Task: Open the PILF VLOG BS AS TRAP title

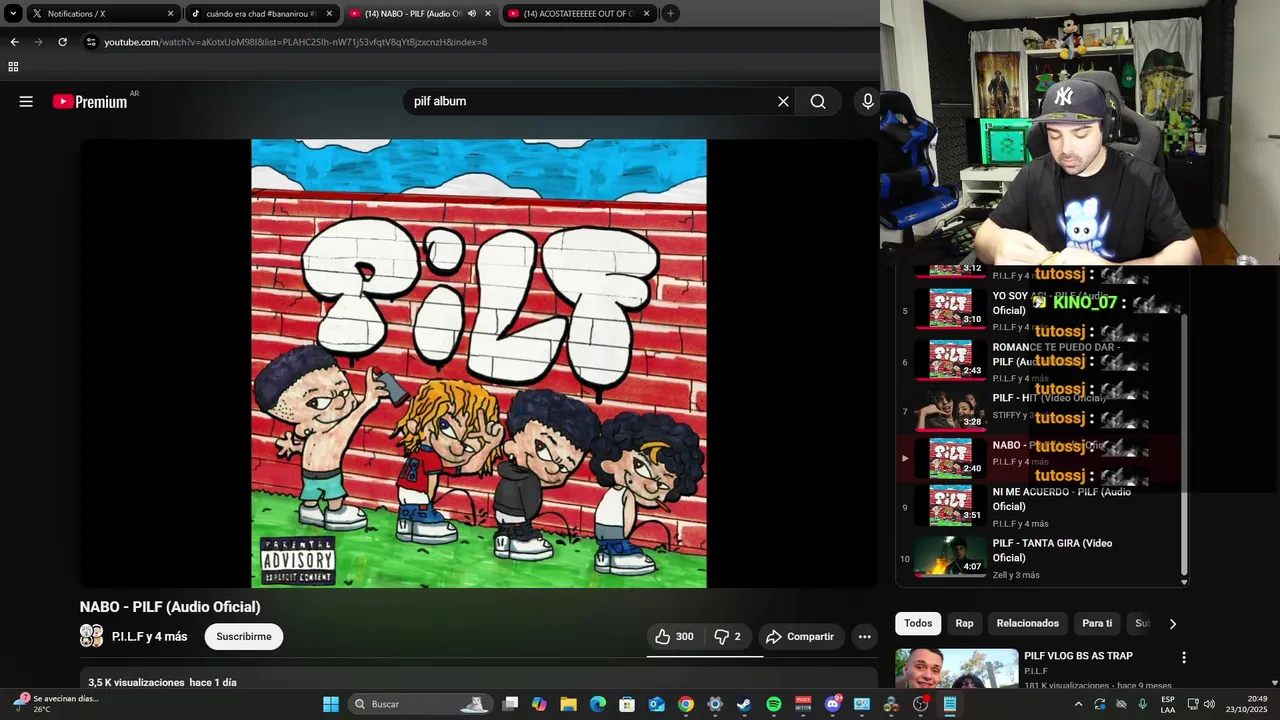Action: 1078,656
